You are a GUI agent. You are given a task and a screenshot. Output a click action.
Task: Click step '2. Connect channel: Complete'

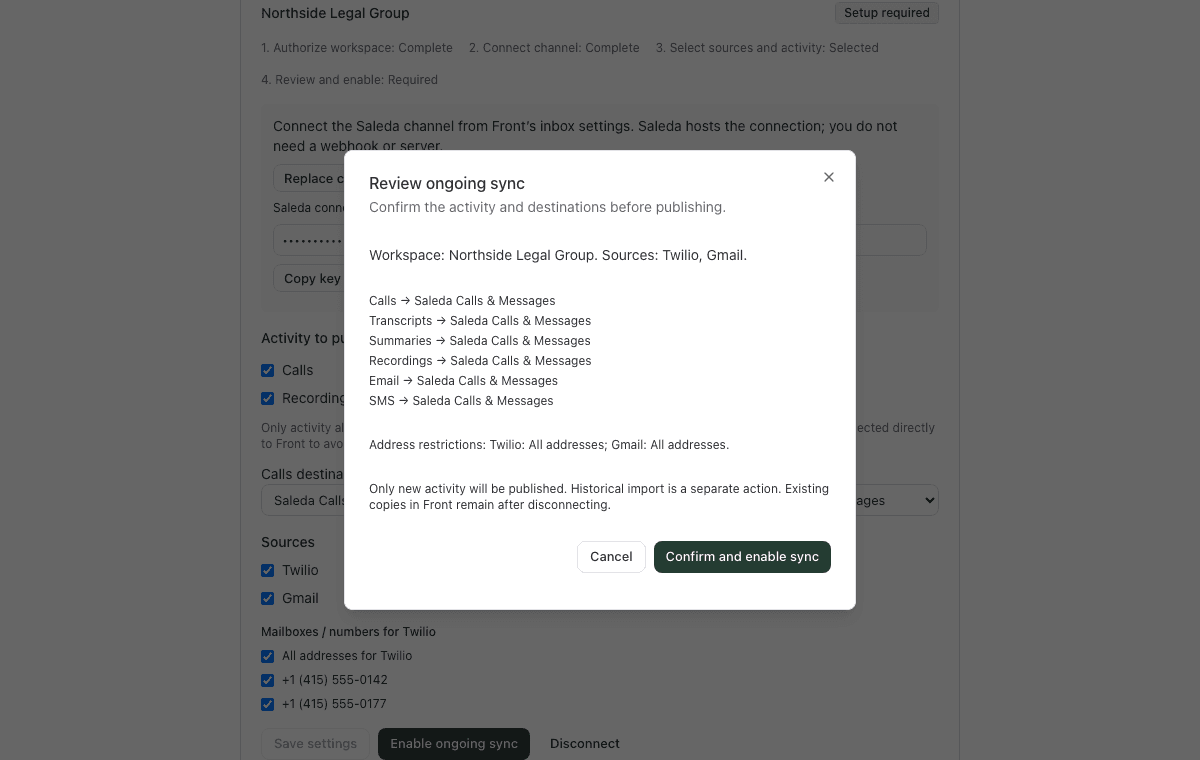tap(554, 48)
